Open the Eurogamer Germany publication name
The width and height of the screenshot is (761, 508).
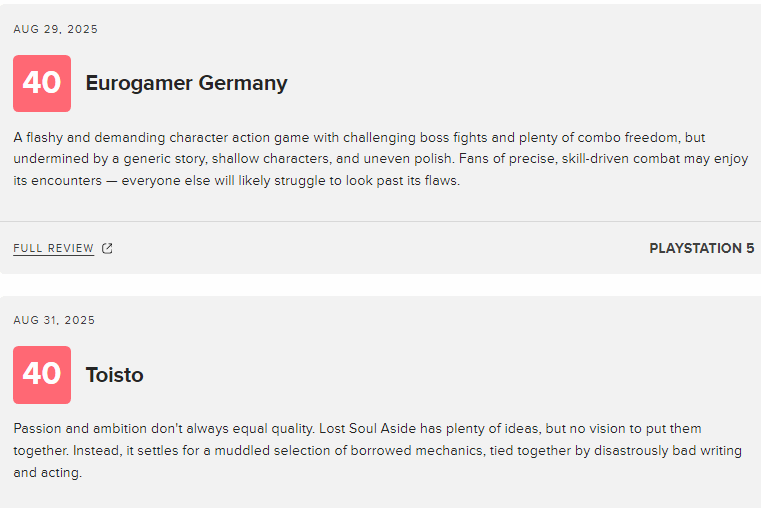point(186,83)
